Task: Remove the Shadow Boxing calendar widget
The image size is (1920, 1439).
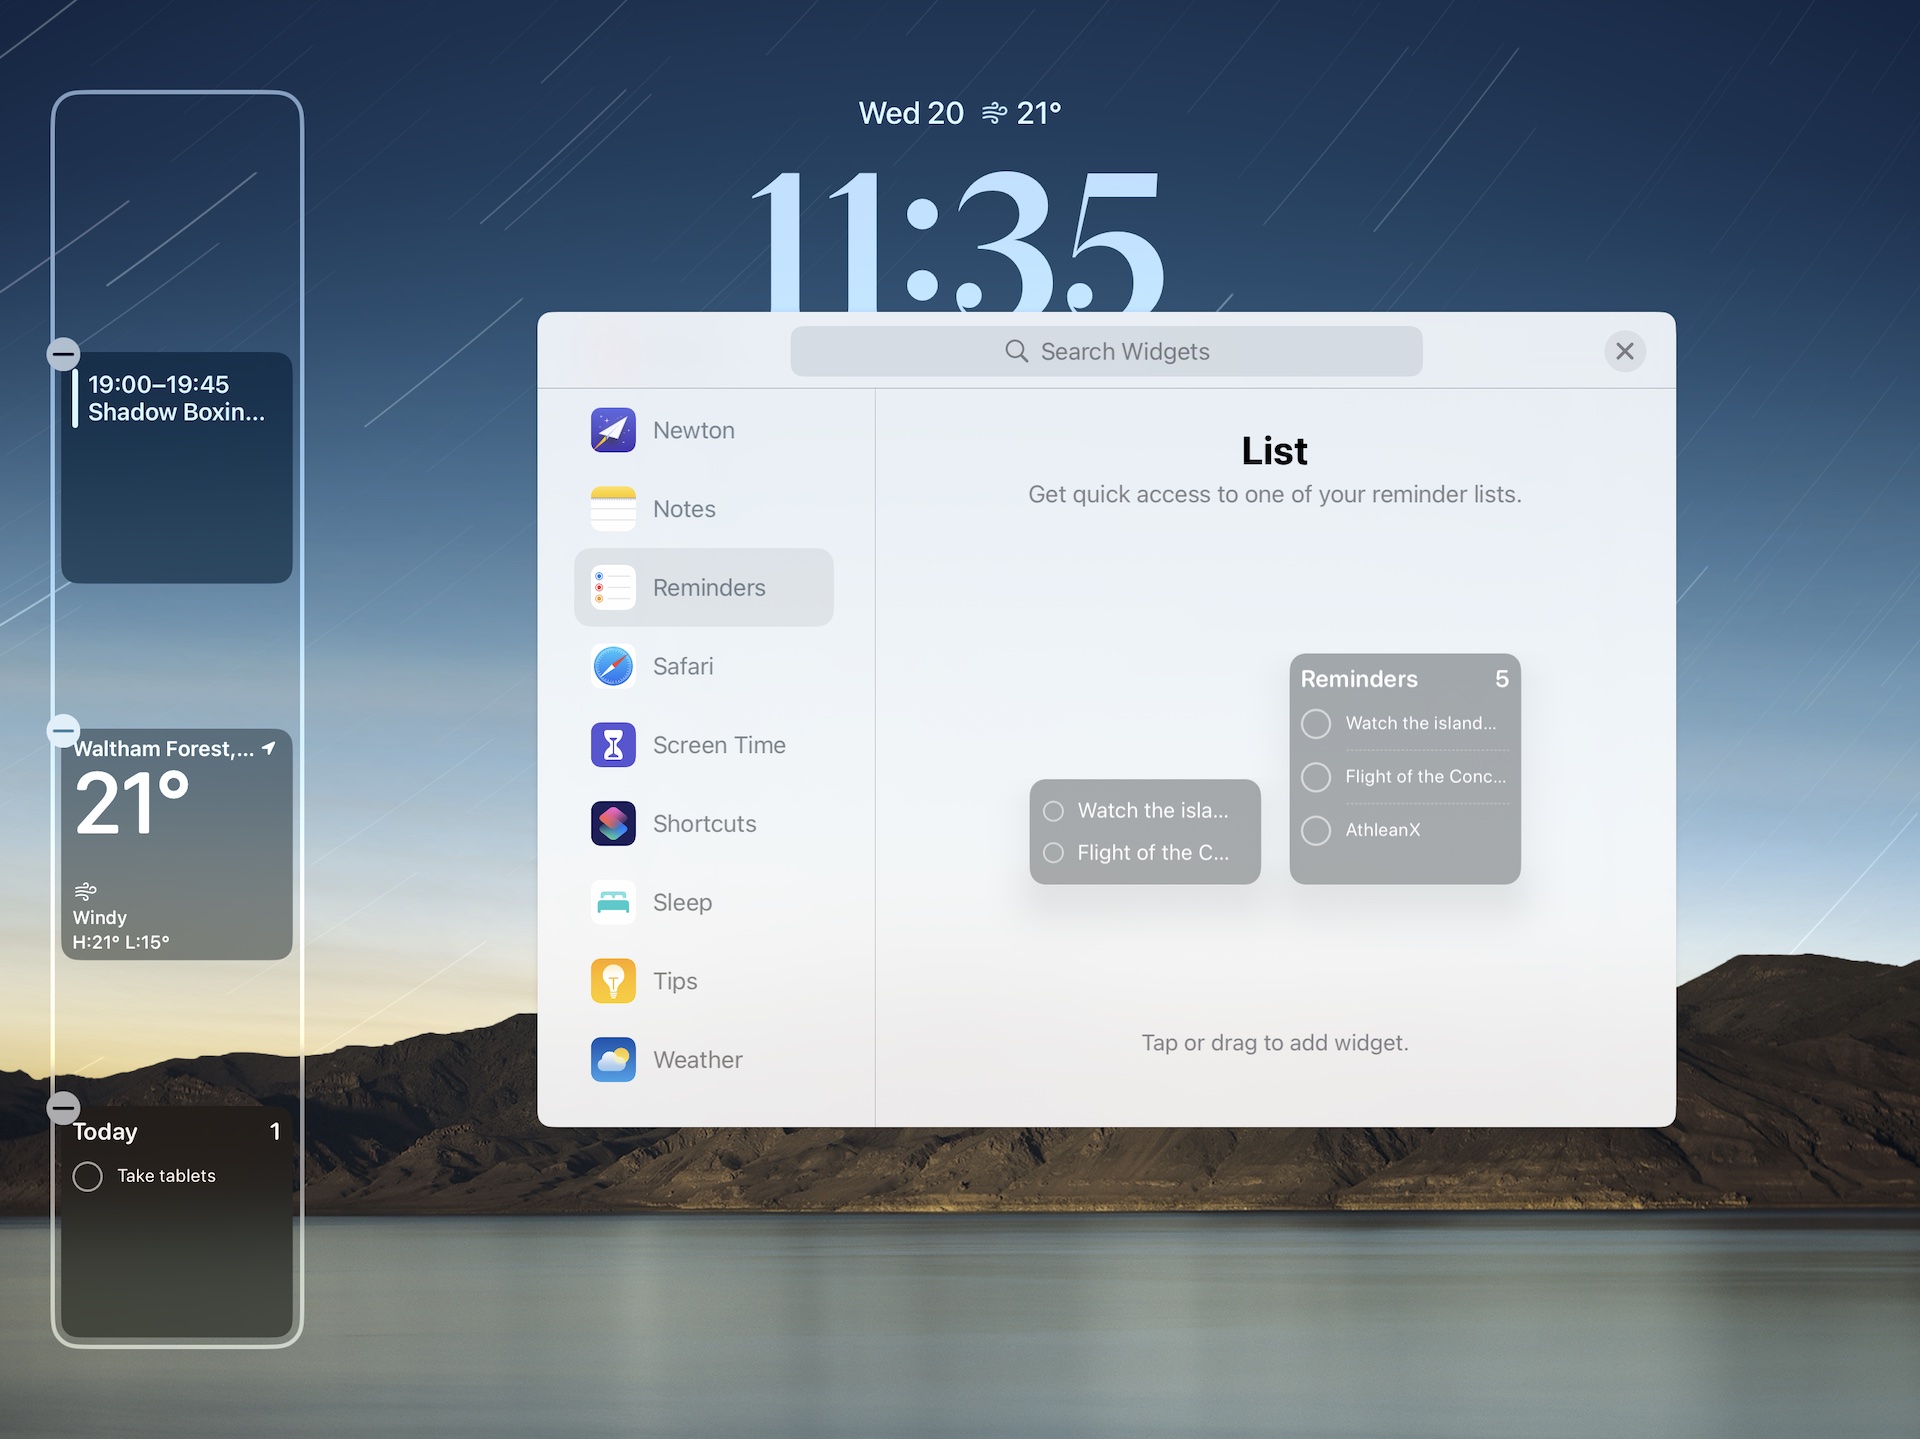Action: [x=63, y=354]
